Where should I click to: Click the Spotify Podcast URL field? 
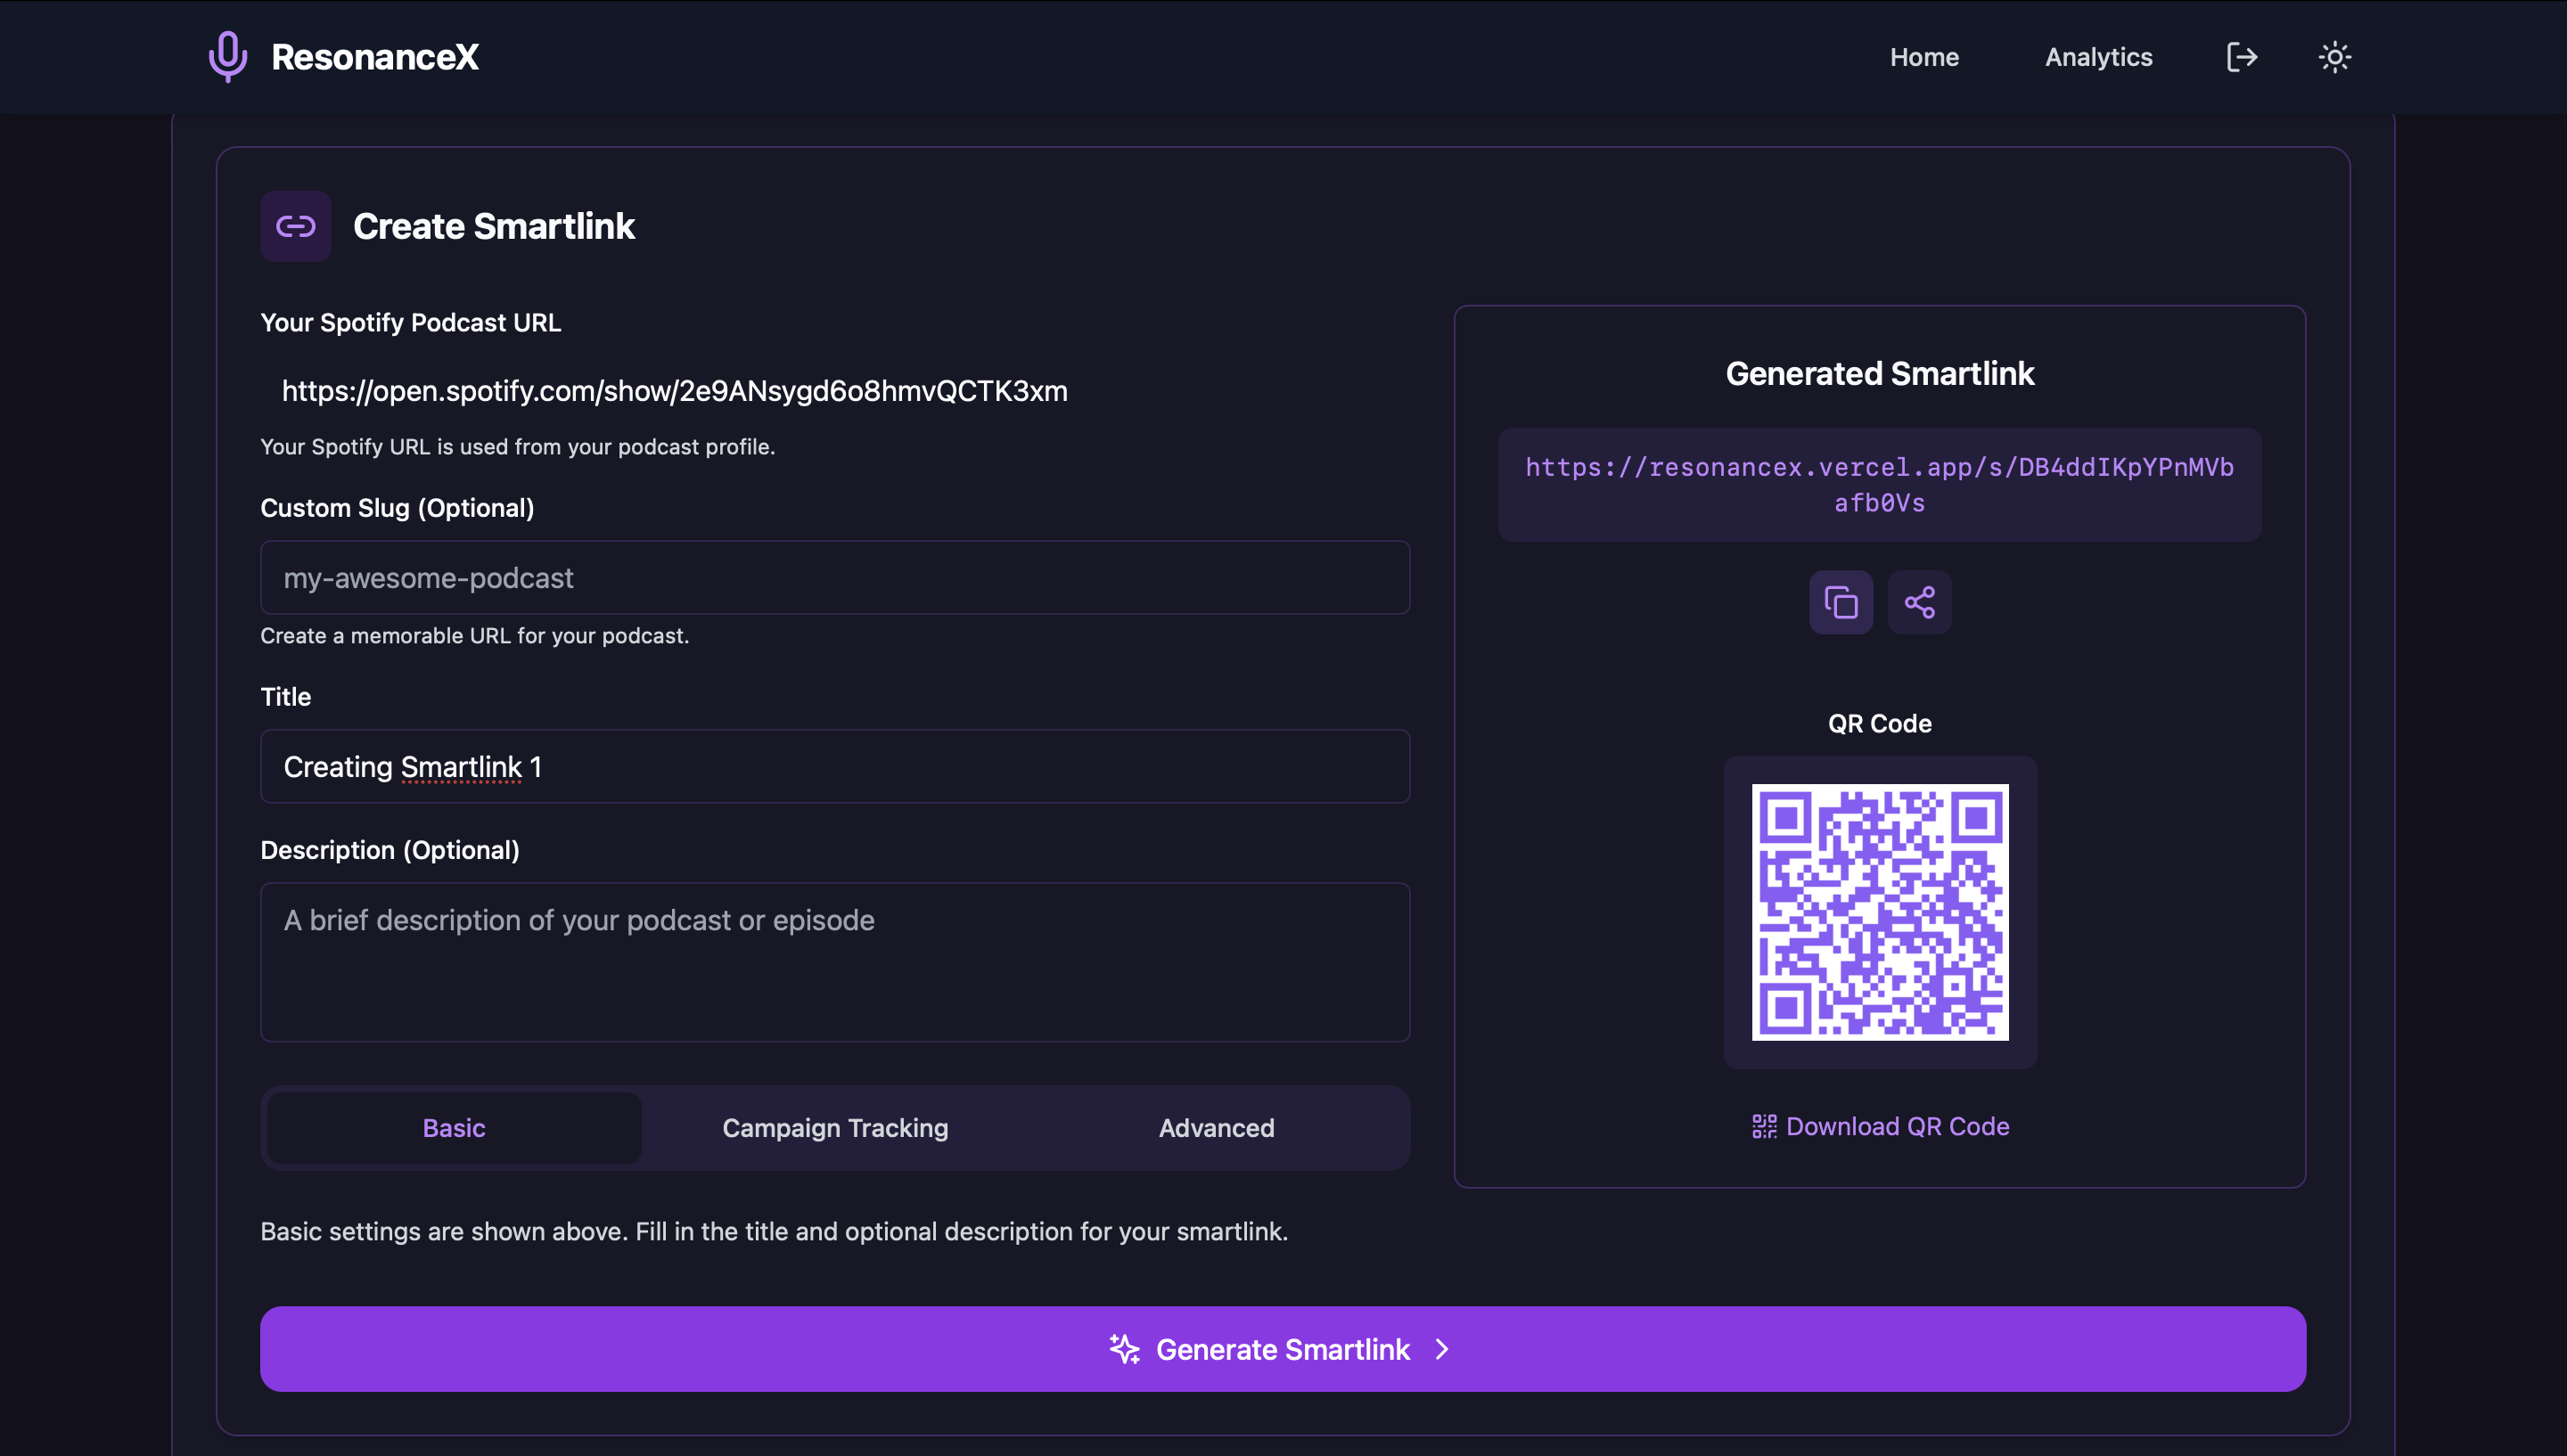[x=835, y=391]
